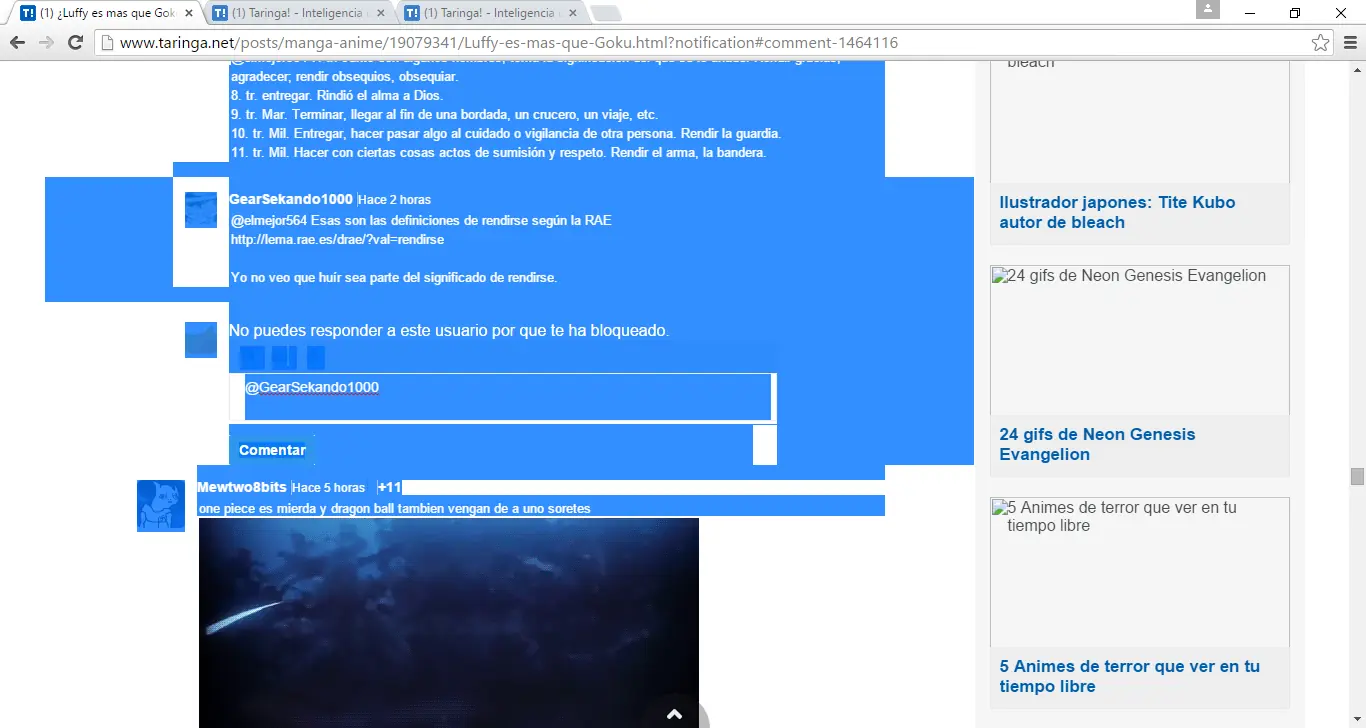
Task: Open the '24 gifs de Neon Genesis Evangelion' title link
Action: pos(1097,444)
